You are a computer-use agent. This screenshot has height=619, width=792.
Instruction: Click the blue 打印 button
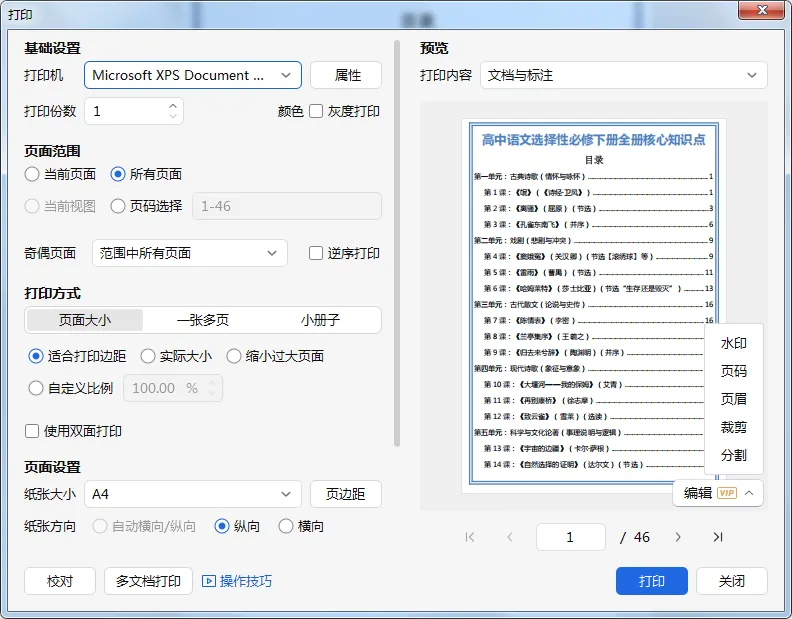652,581
